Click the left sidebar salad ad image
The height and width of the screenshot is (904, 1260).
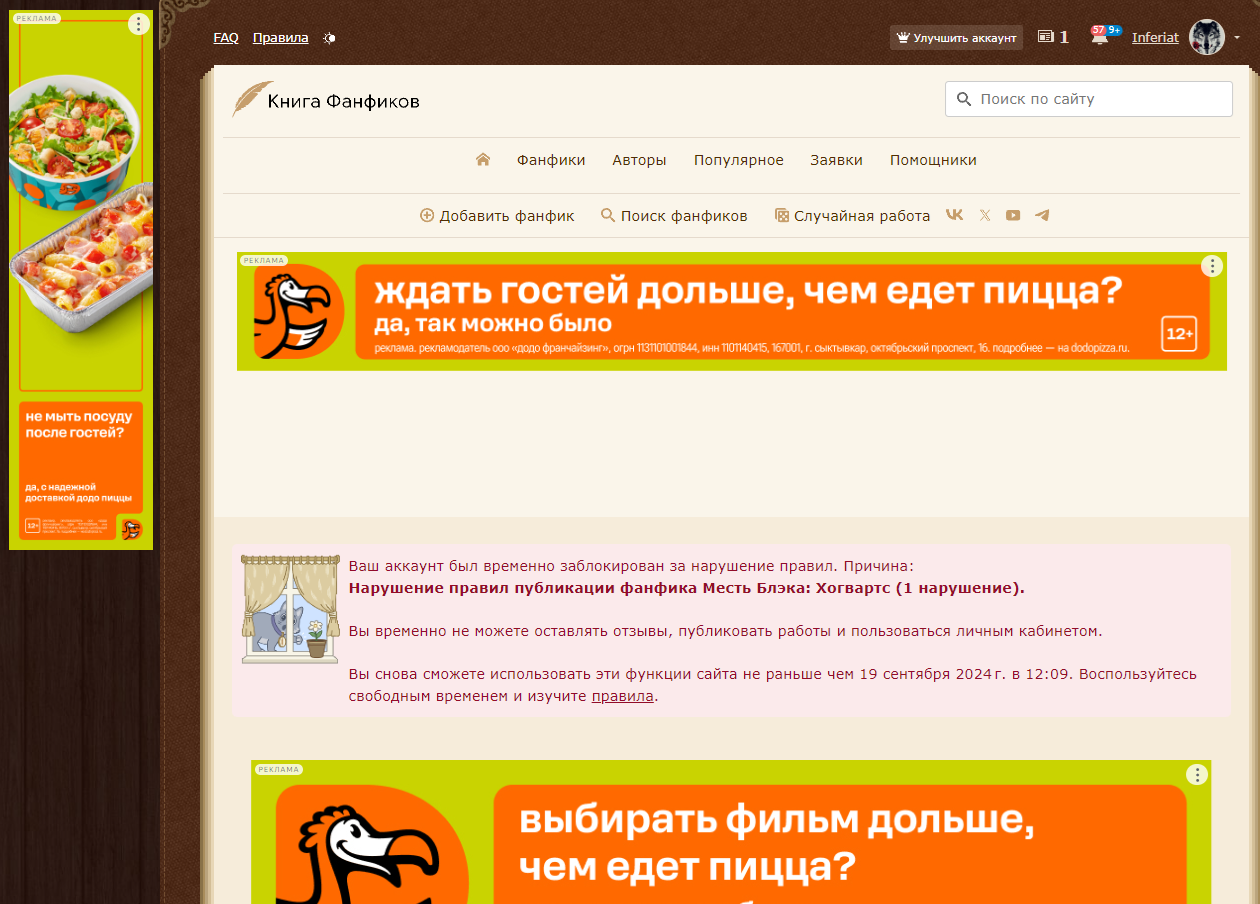(x=80, y=205)
